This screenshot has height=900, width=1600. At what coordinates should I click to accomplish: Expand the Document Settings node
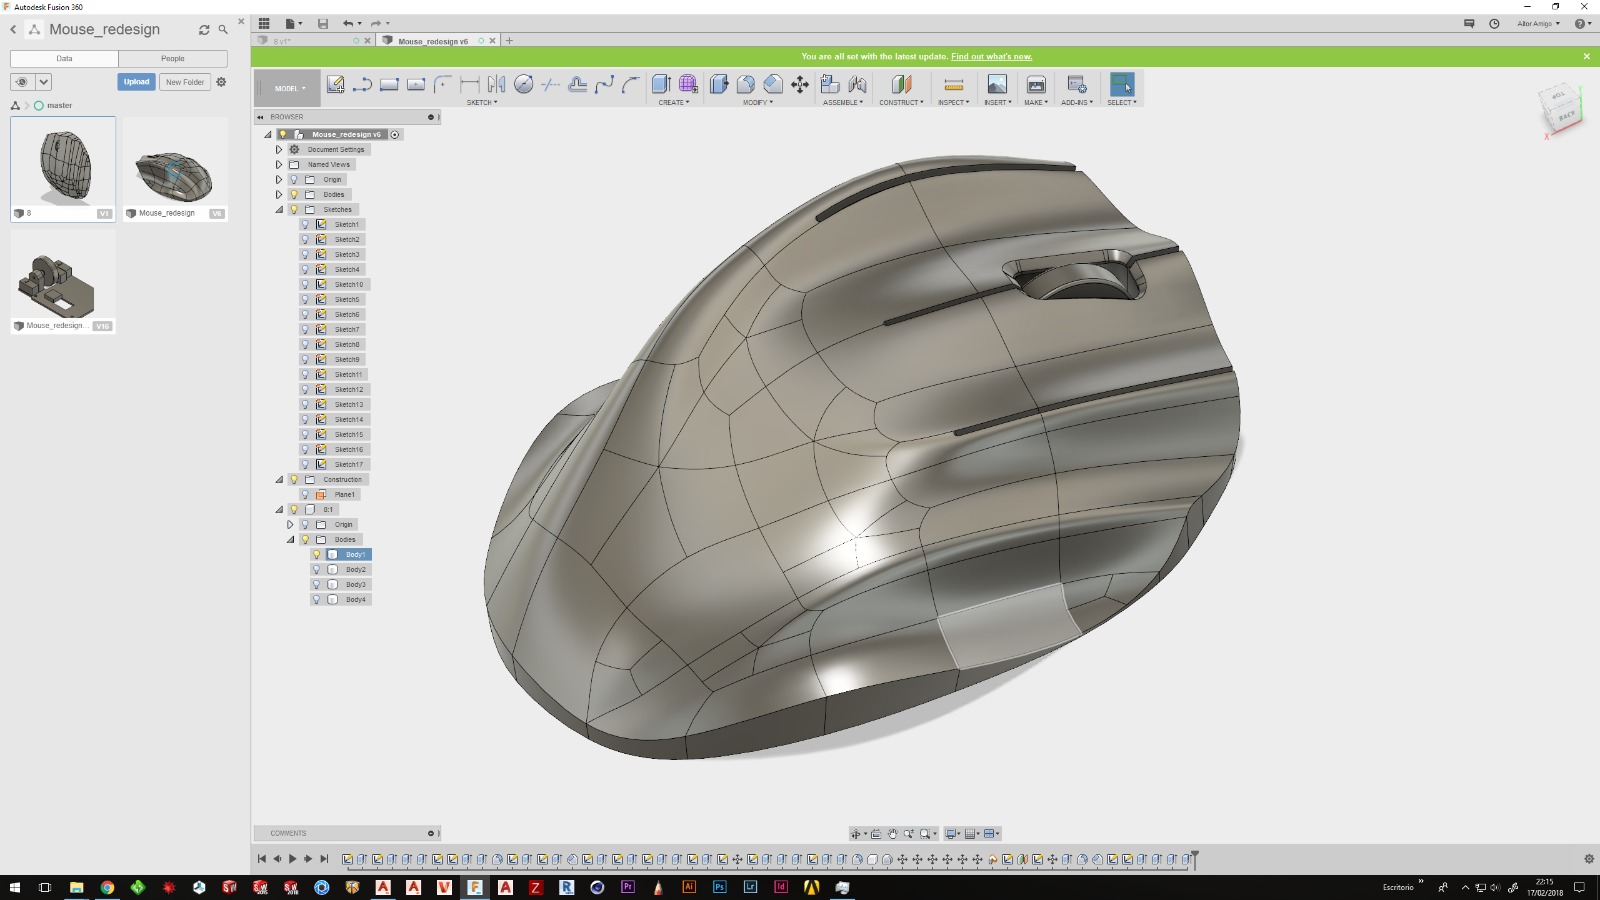click(279, 150)
